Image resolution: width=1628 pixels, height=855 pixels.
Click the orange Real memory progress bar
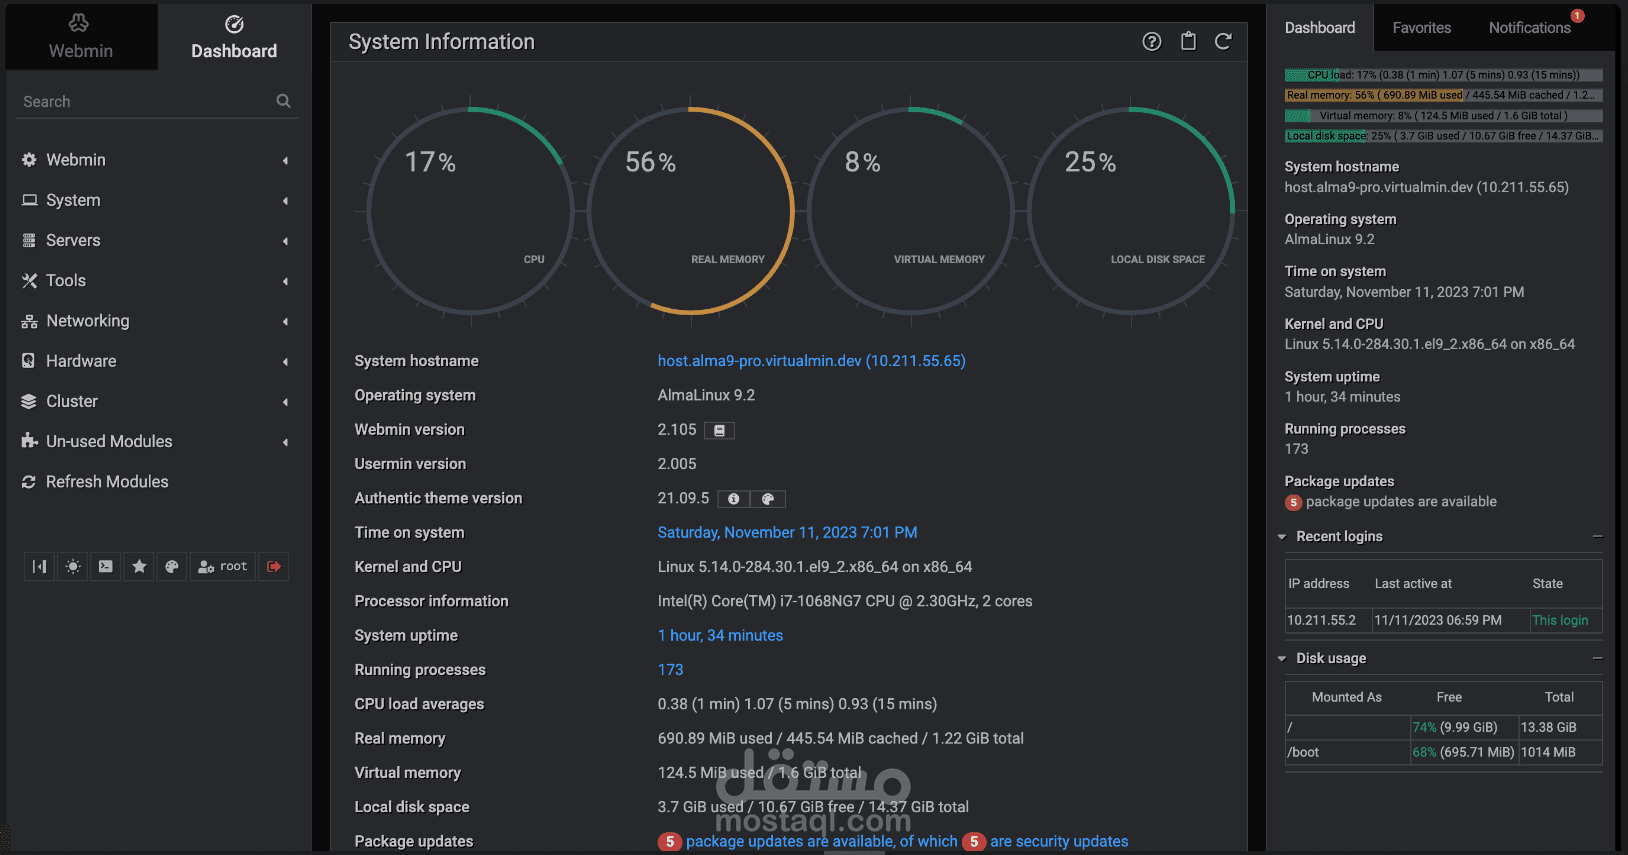point(1444,95)
